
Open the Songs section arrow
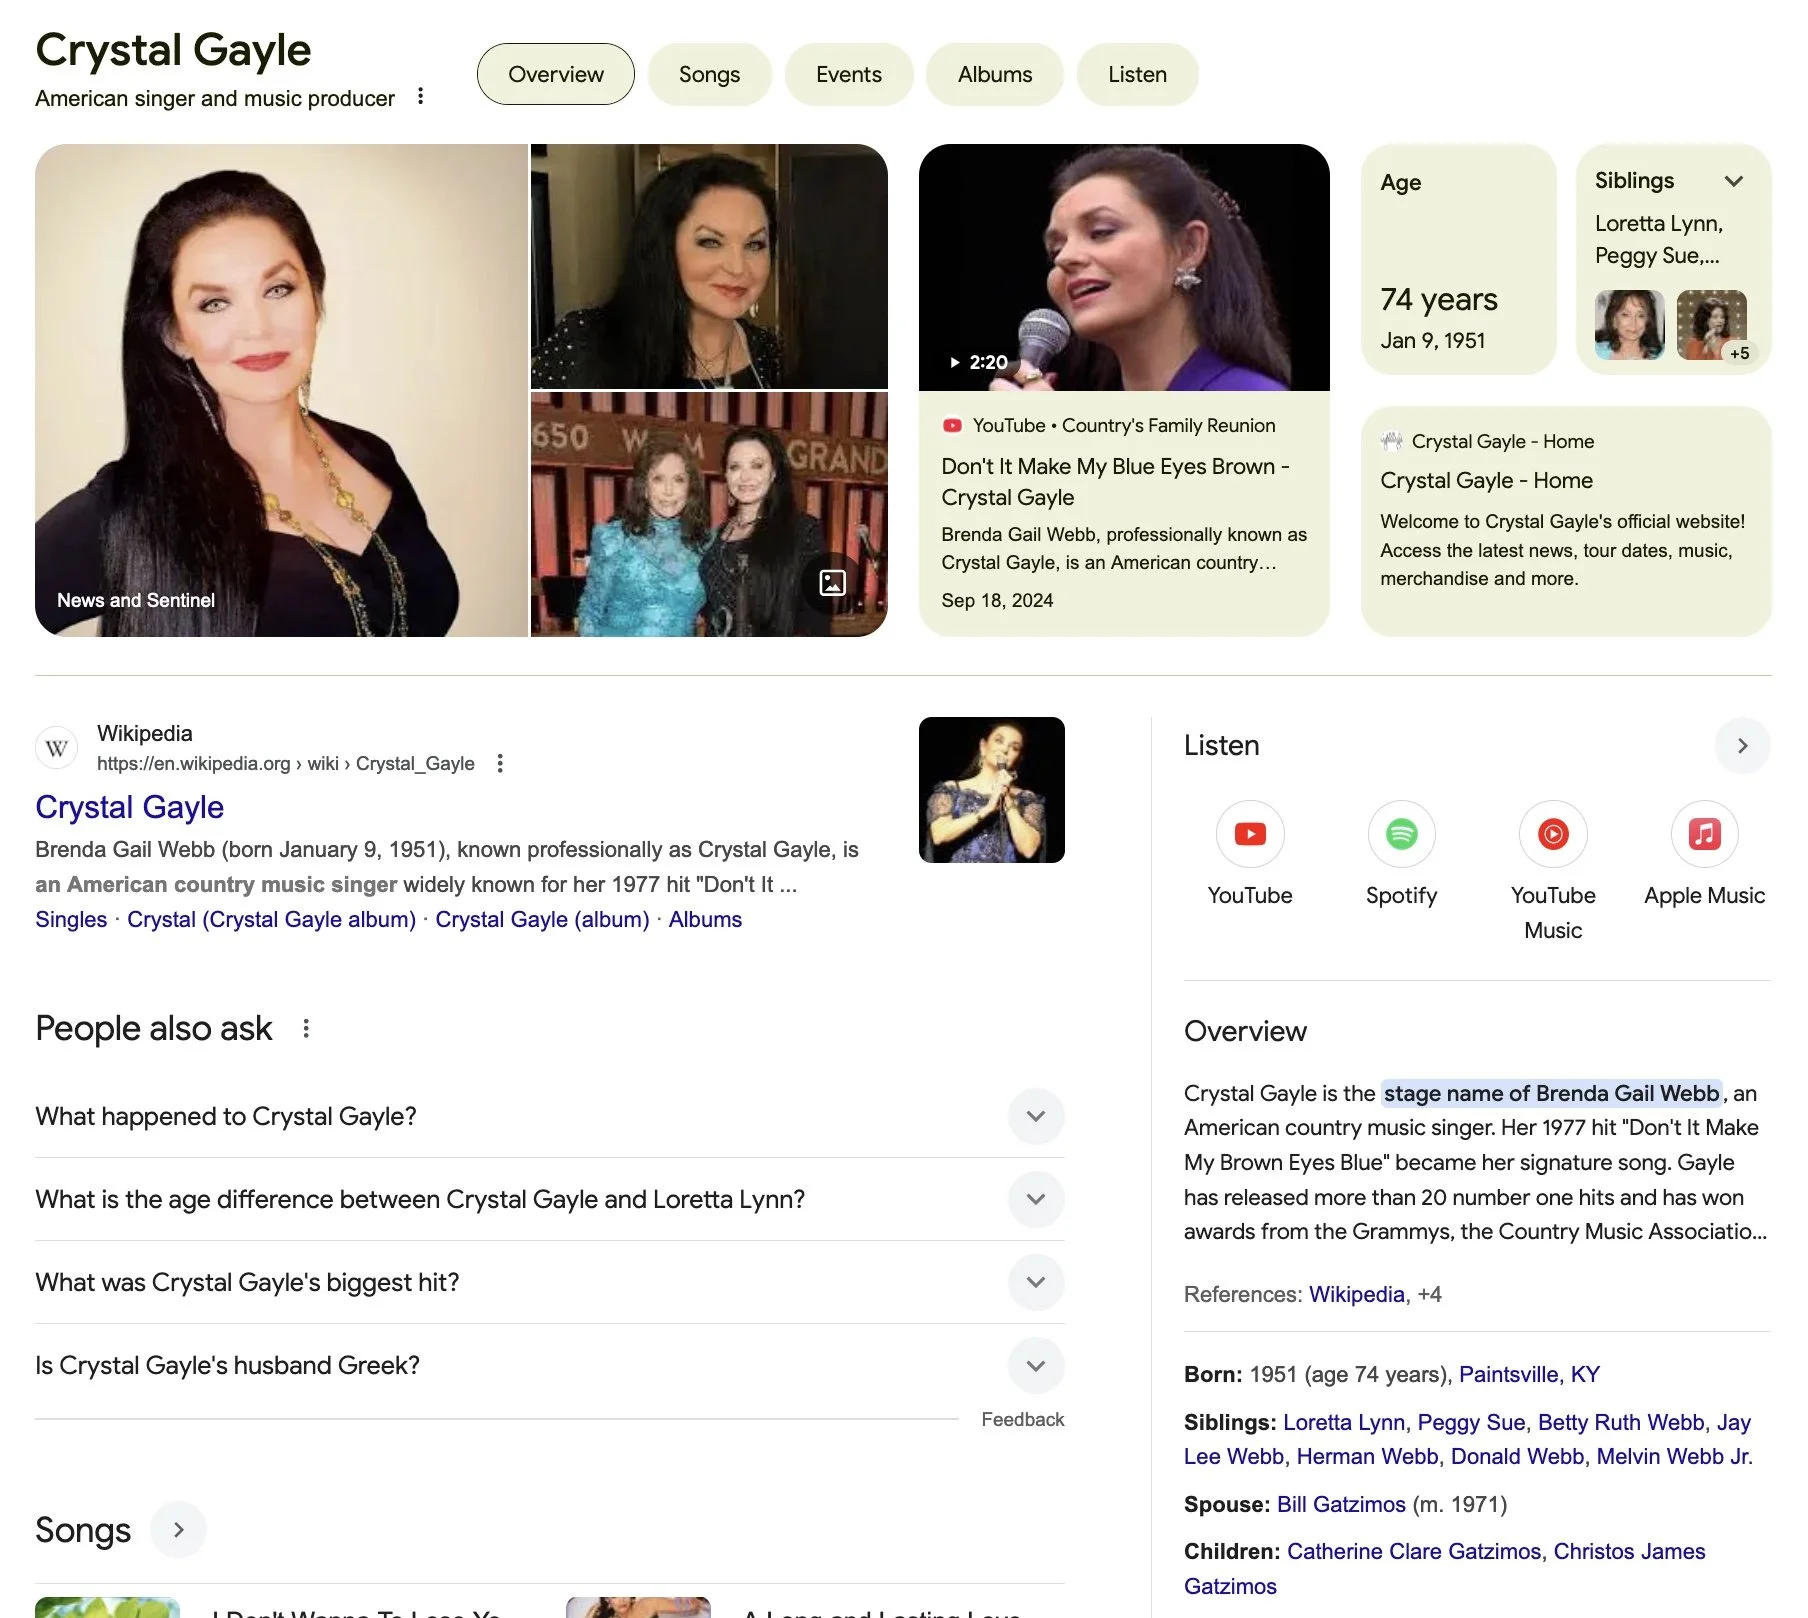pyautogui.click(x=178, y=1529)
